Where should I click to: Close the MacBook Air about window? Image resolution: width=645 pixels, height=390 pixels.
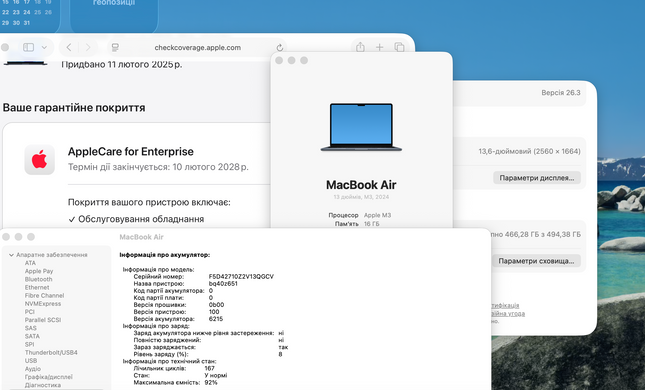coord(279,60)
